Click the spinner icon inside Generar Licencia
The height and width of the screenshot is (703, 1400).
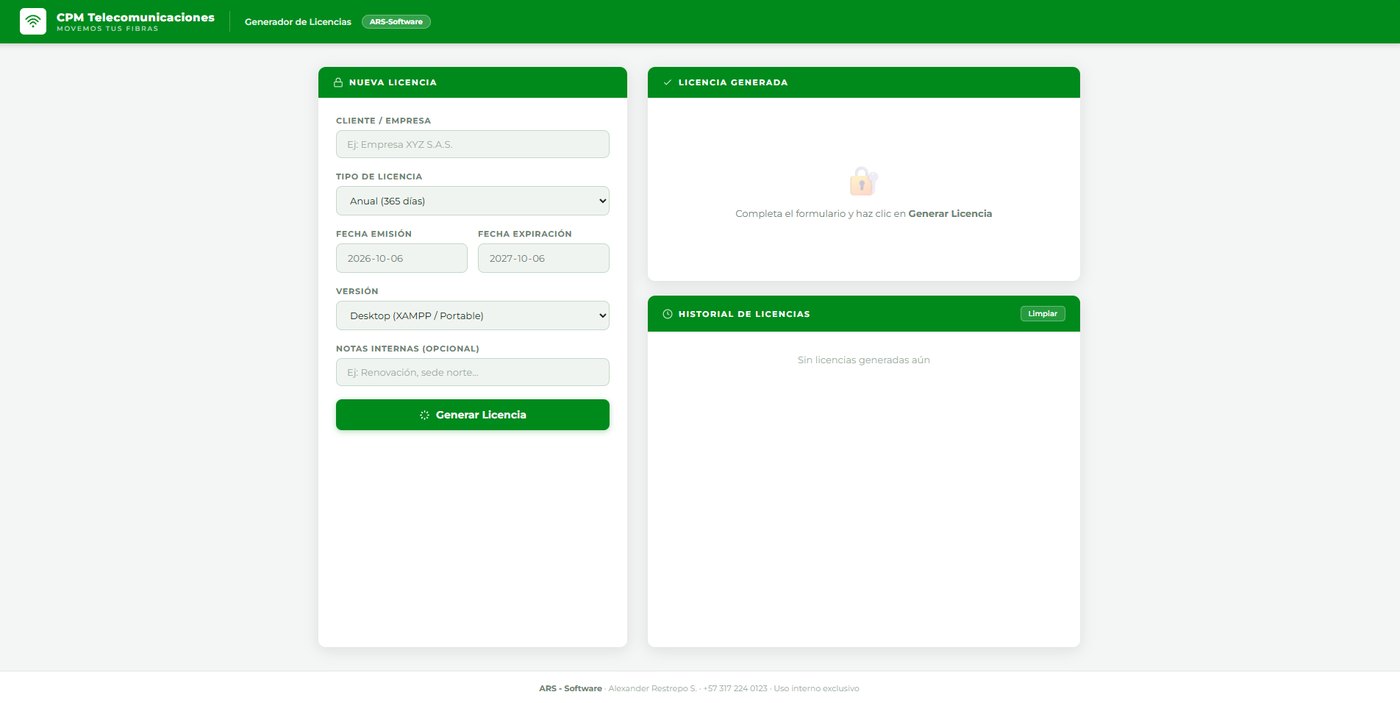pos(424,415)
